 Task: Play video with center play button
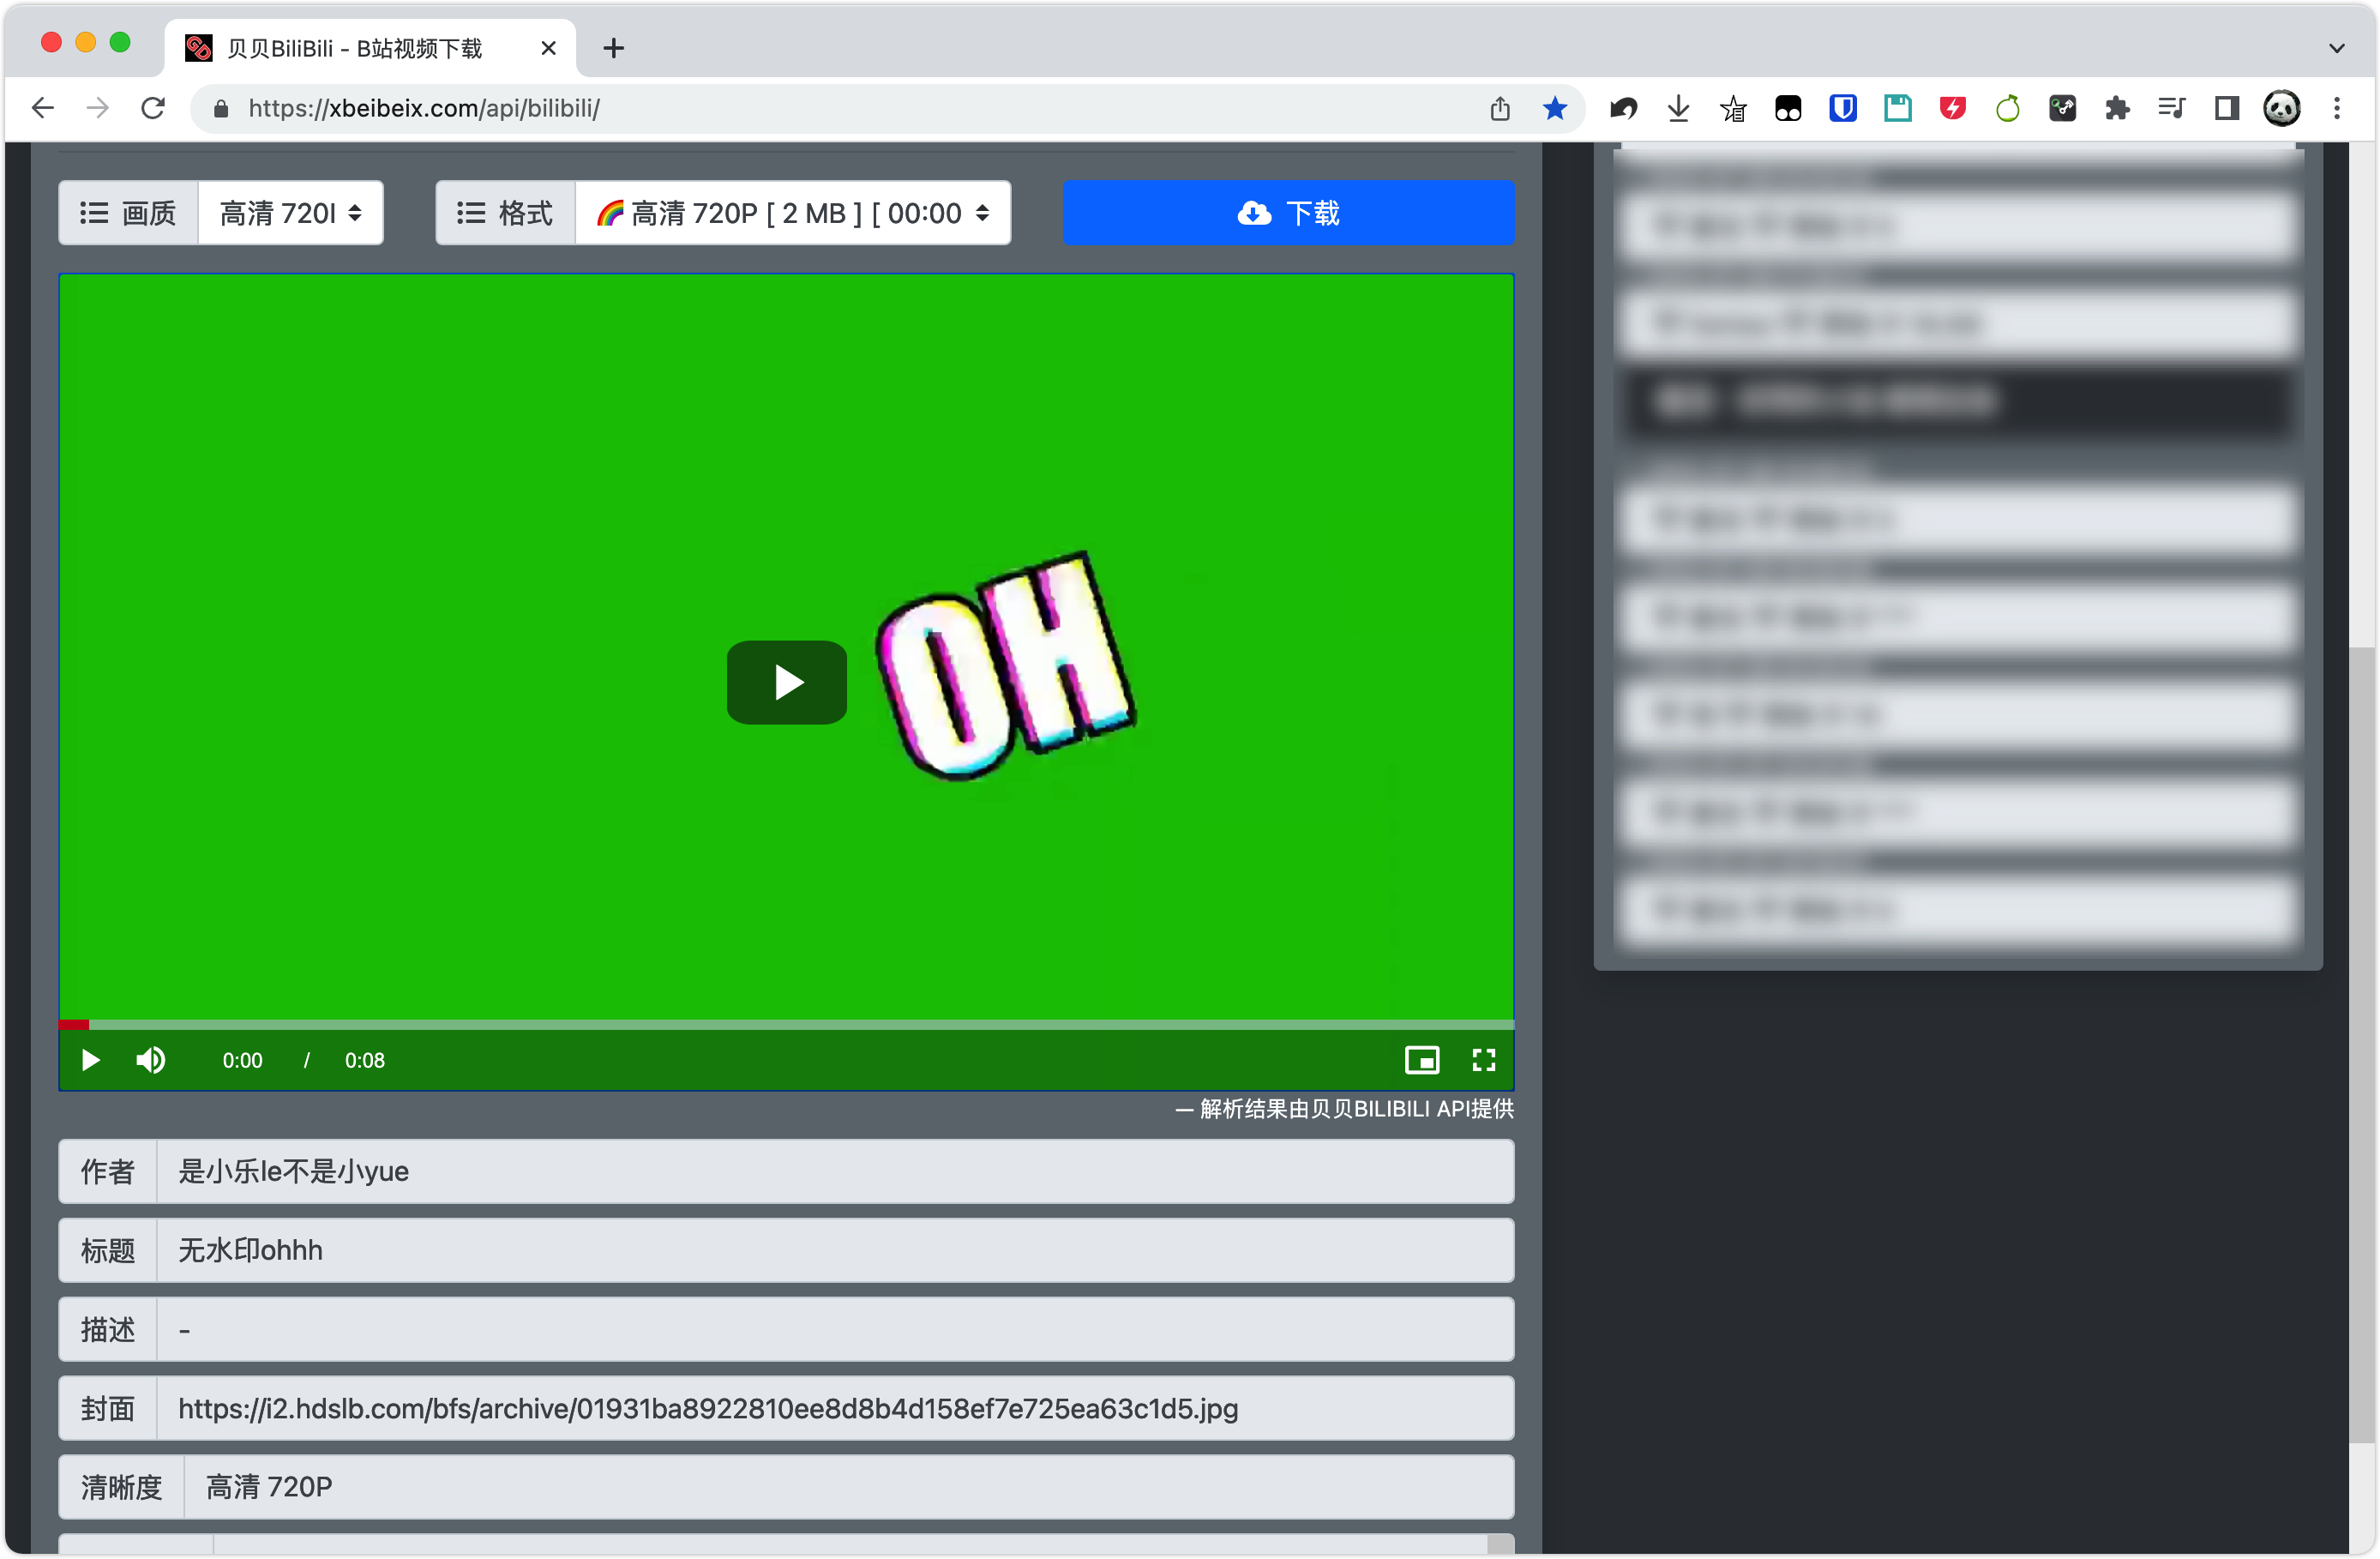pos(786,682)
